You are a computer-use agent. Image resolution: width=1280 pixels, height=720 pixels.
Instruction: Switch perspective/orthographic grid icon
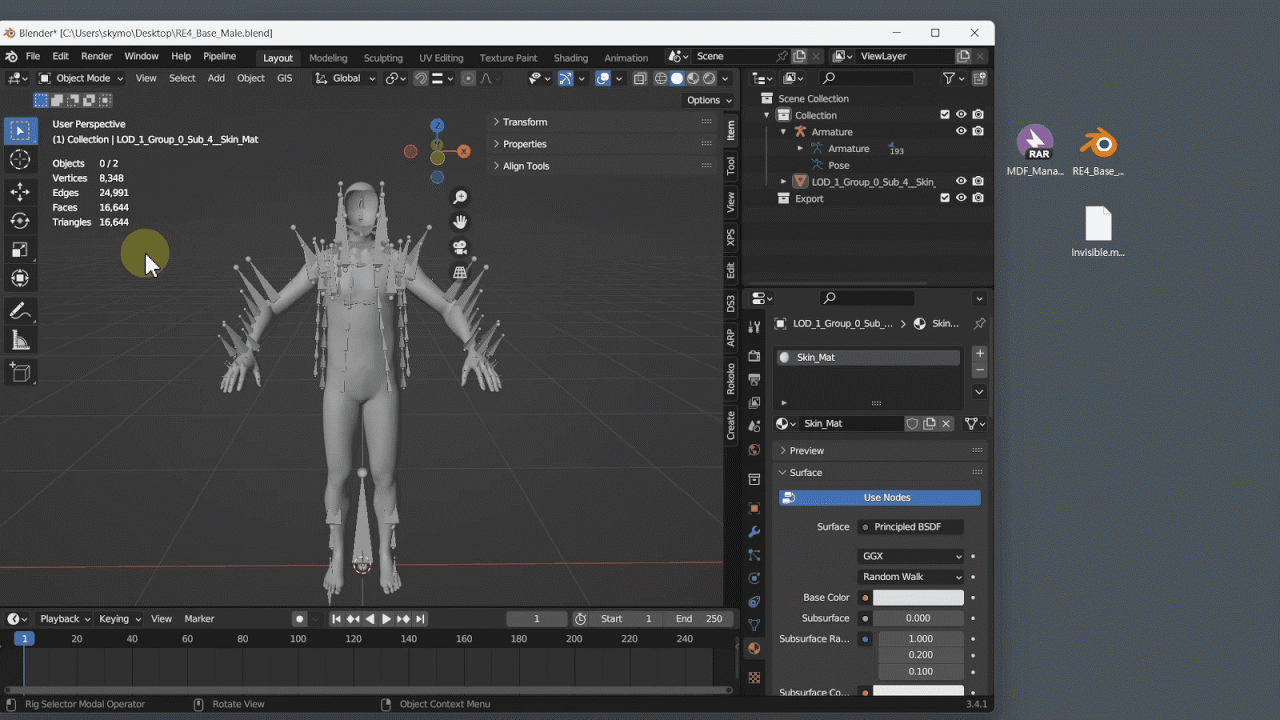tap(460, 272)
